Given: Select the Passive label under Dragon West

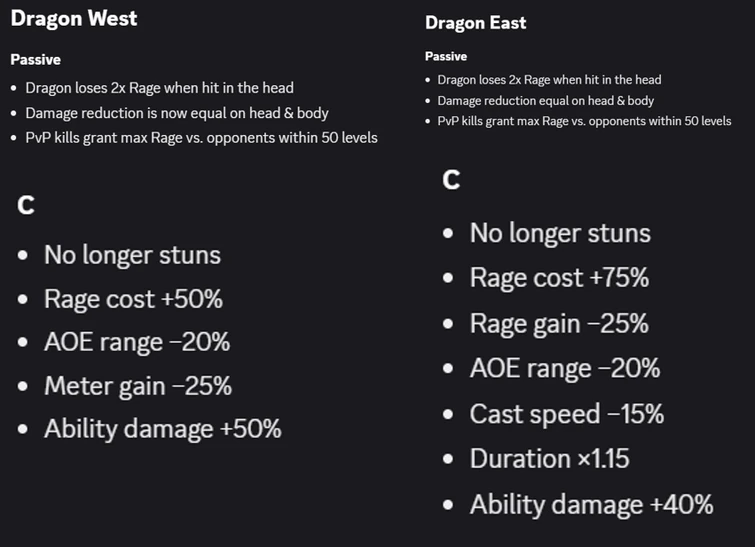Looking at the screenshot, I should coord(36,60).
